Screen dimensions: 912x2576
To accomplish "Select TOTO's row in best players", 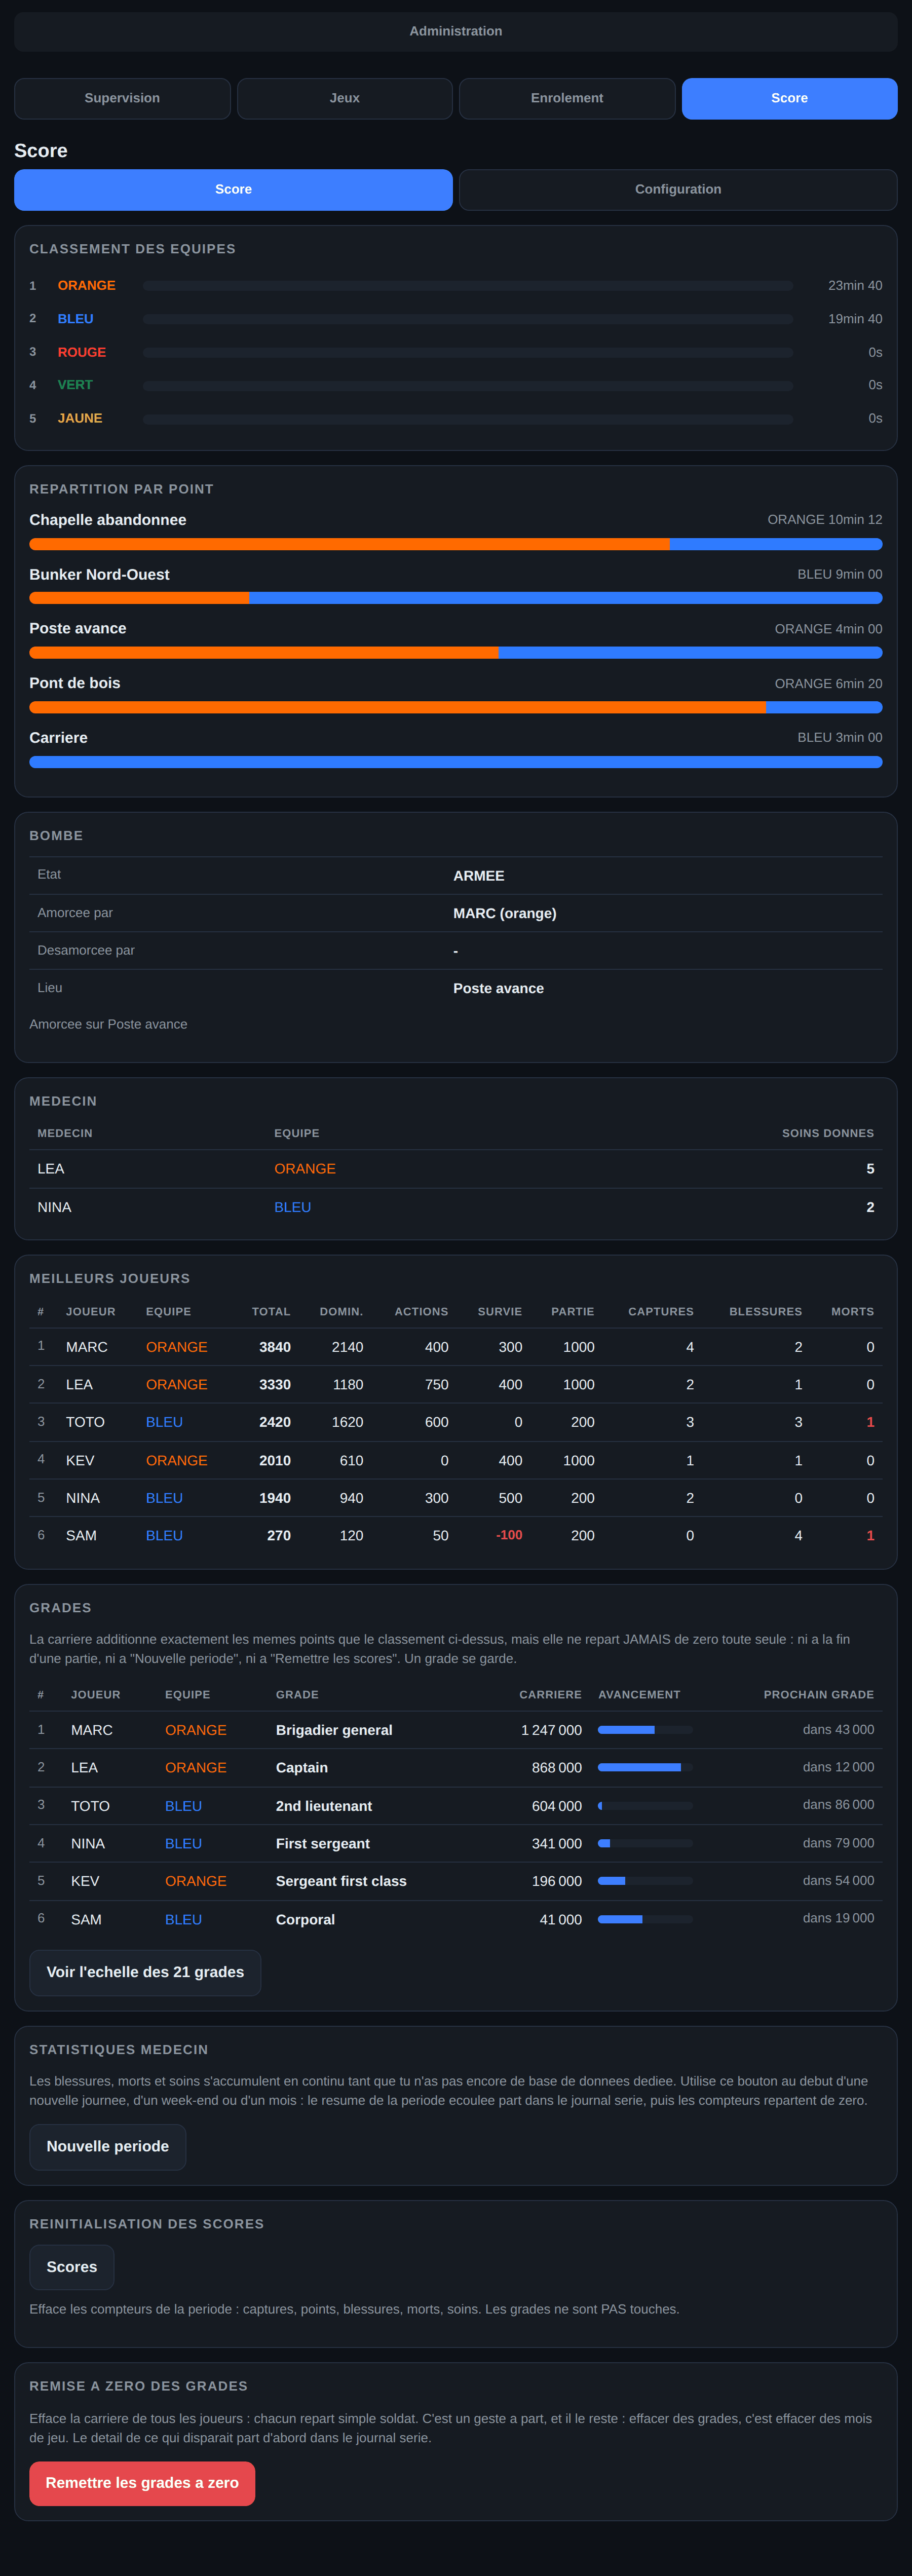I will pos(456,1422).
